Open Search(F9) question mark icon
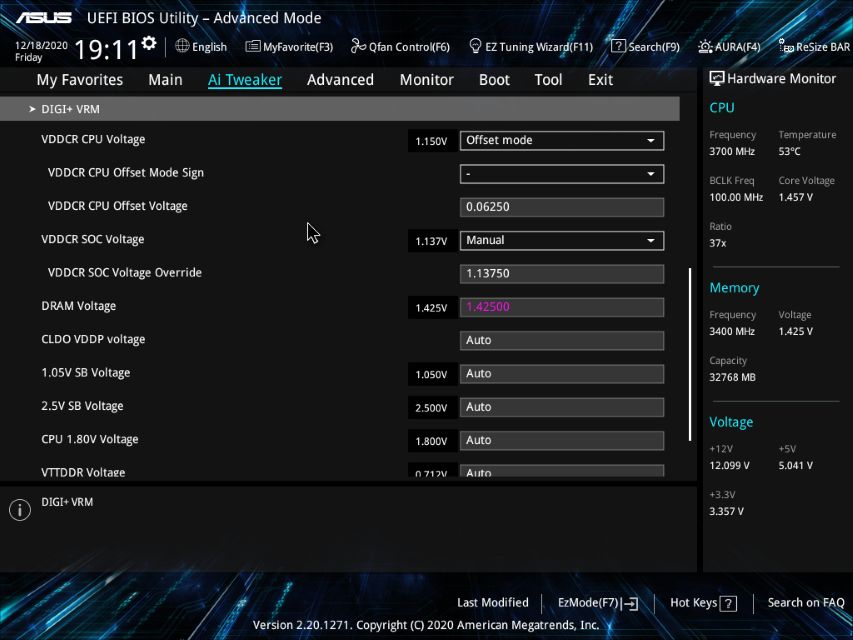Image resolution: width=853 pixels, height=640 pixels. pyautogui.click(x=618, y=46)
